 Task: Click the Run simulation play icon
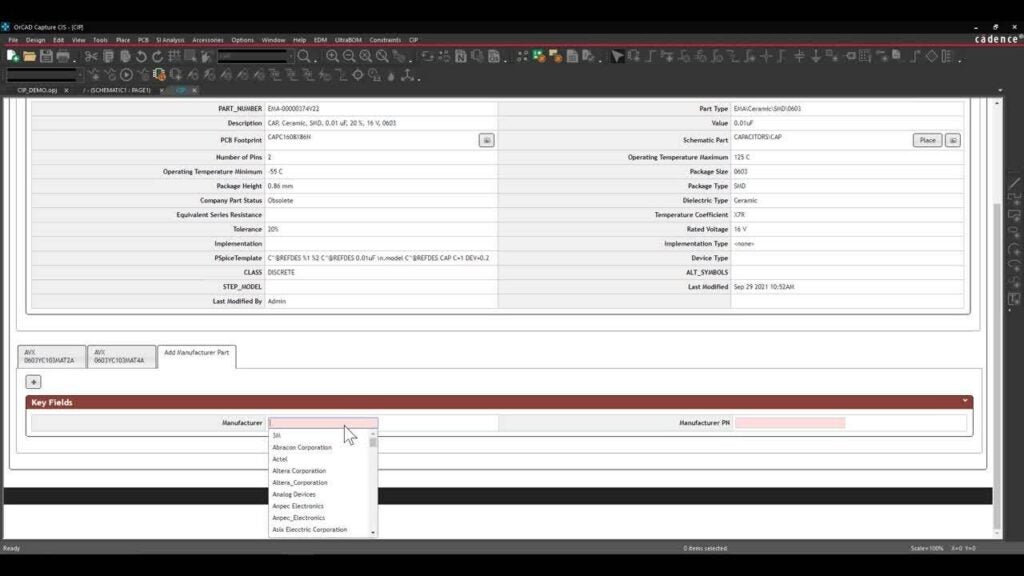point(127,75)
